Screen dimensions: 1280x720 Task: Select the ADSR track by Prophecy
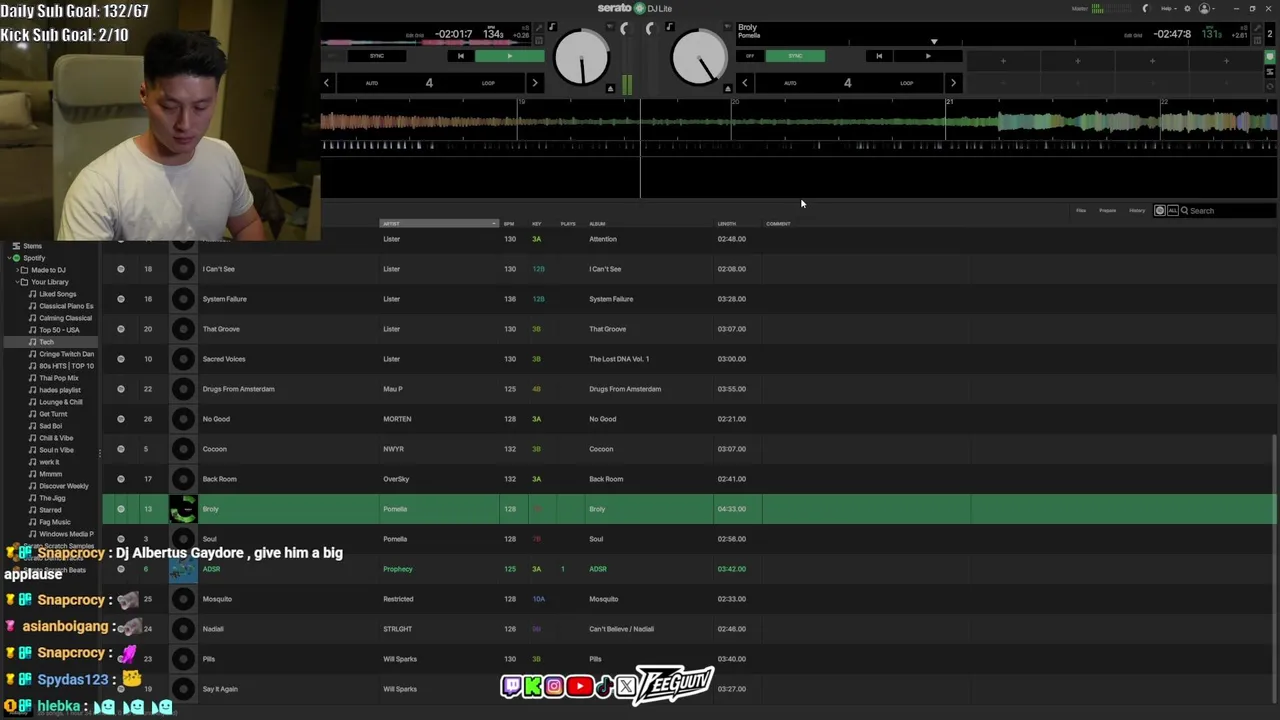pyautogui.click(x=211, y=569)
